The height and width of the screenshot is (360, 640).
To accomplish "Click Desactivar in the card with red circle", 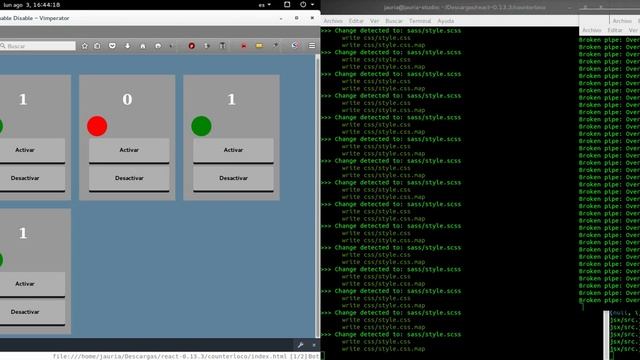I will coord(129,179).
